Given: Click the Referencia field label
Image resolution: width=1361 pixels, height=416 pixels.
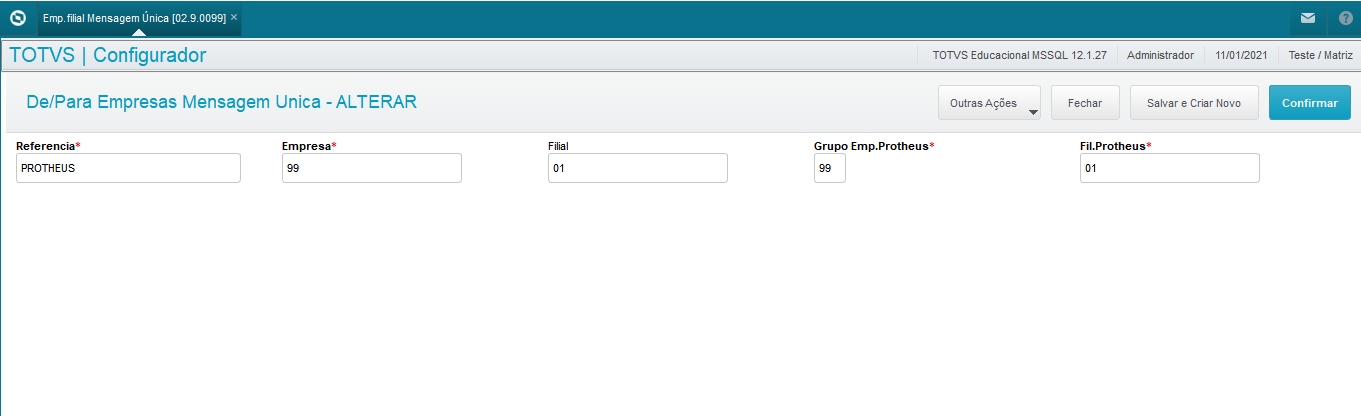Looking at the screenshot, I should (x=48, y=146).
